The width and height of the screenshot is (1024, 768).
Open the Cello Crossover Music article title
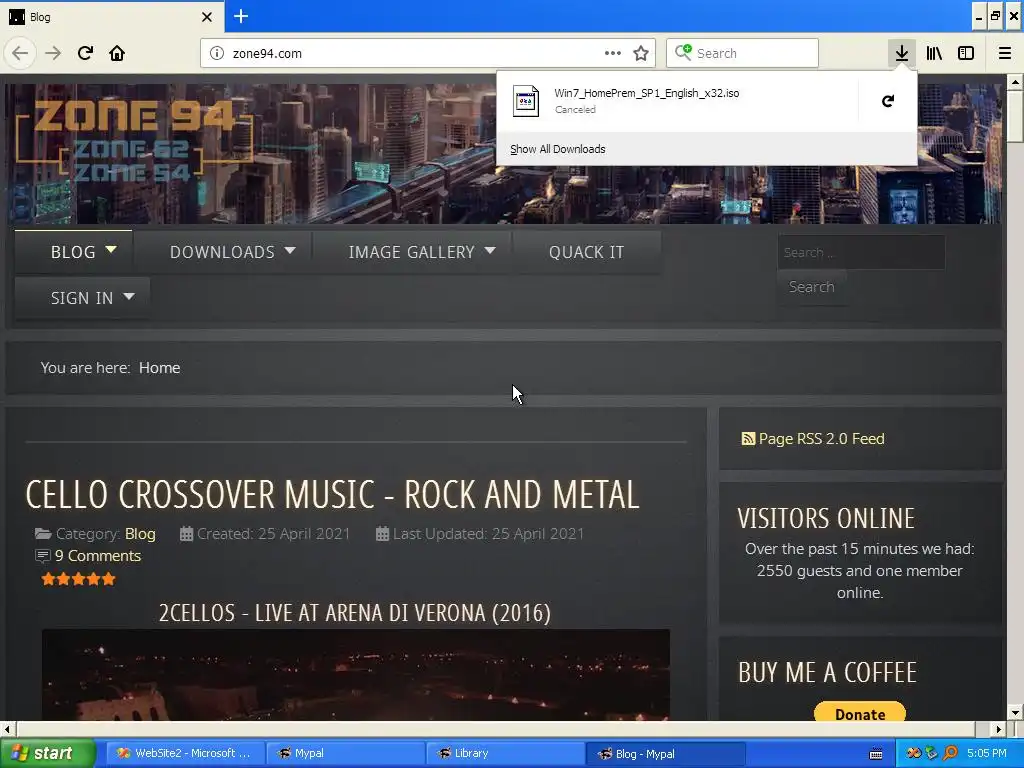[332, 494]
